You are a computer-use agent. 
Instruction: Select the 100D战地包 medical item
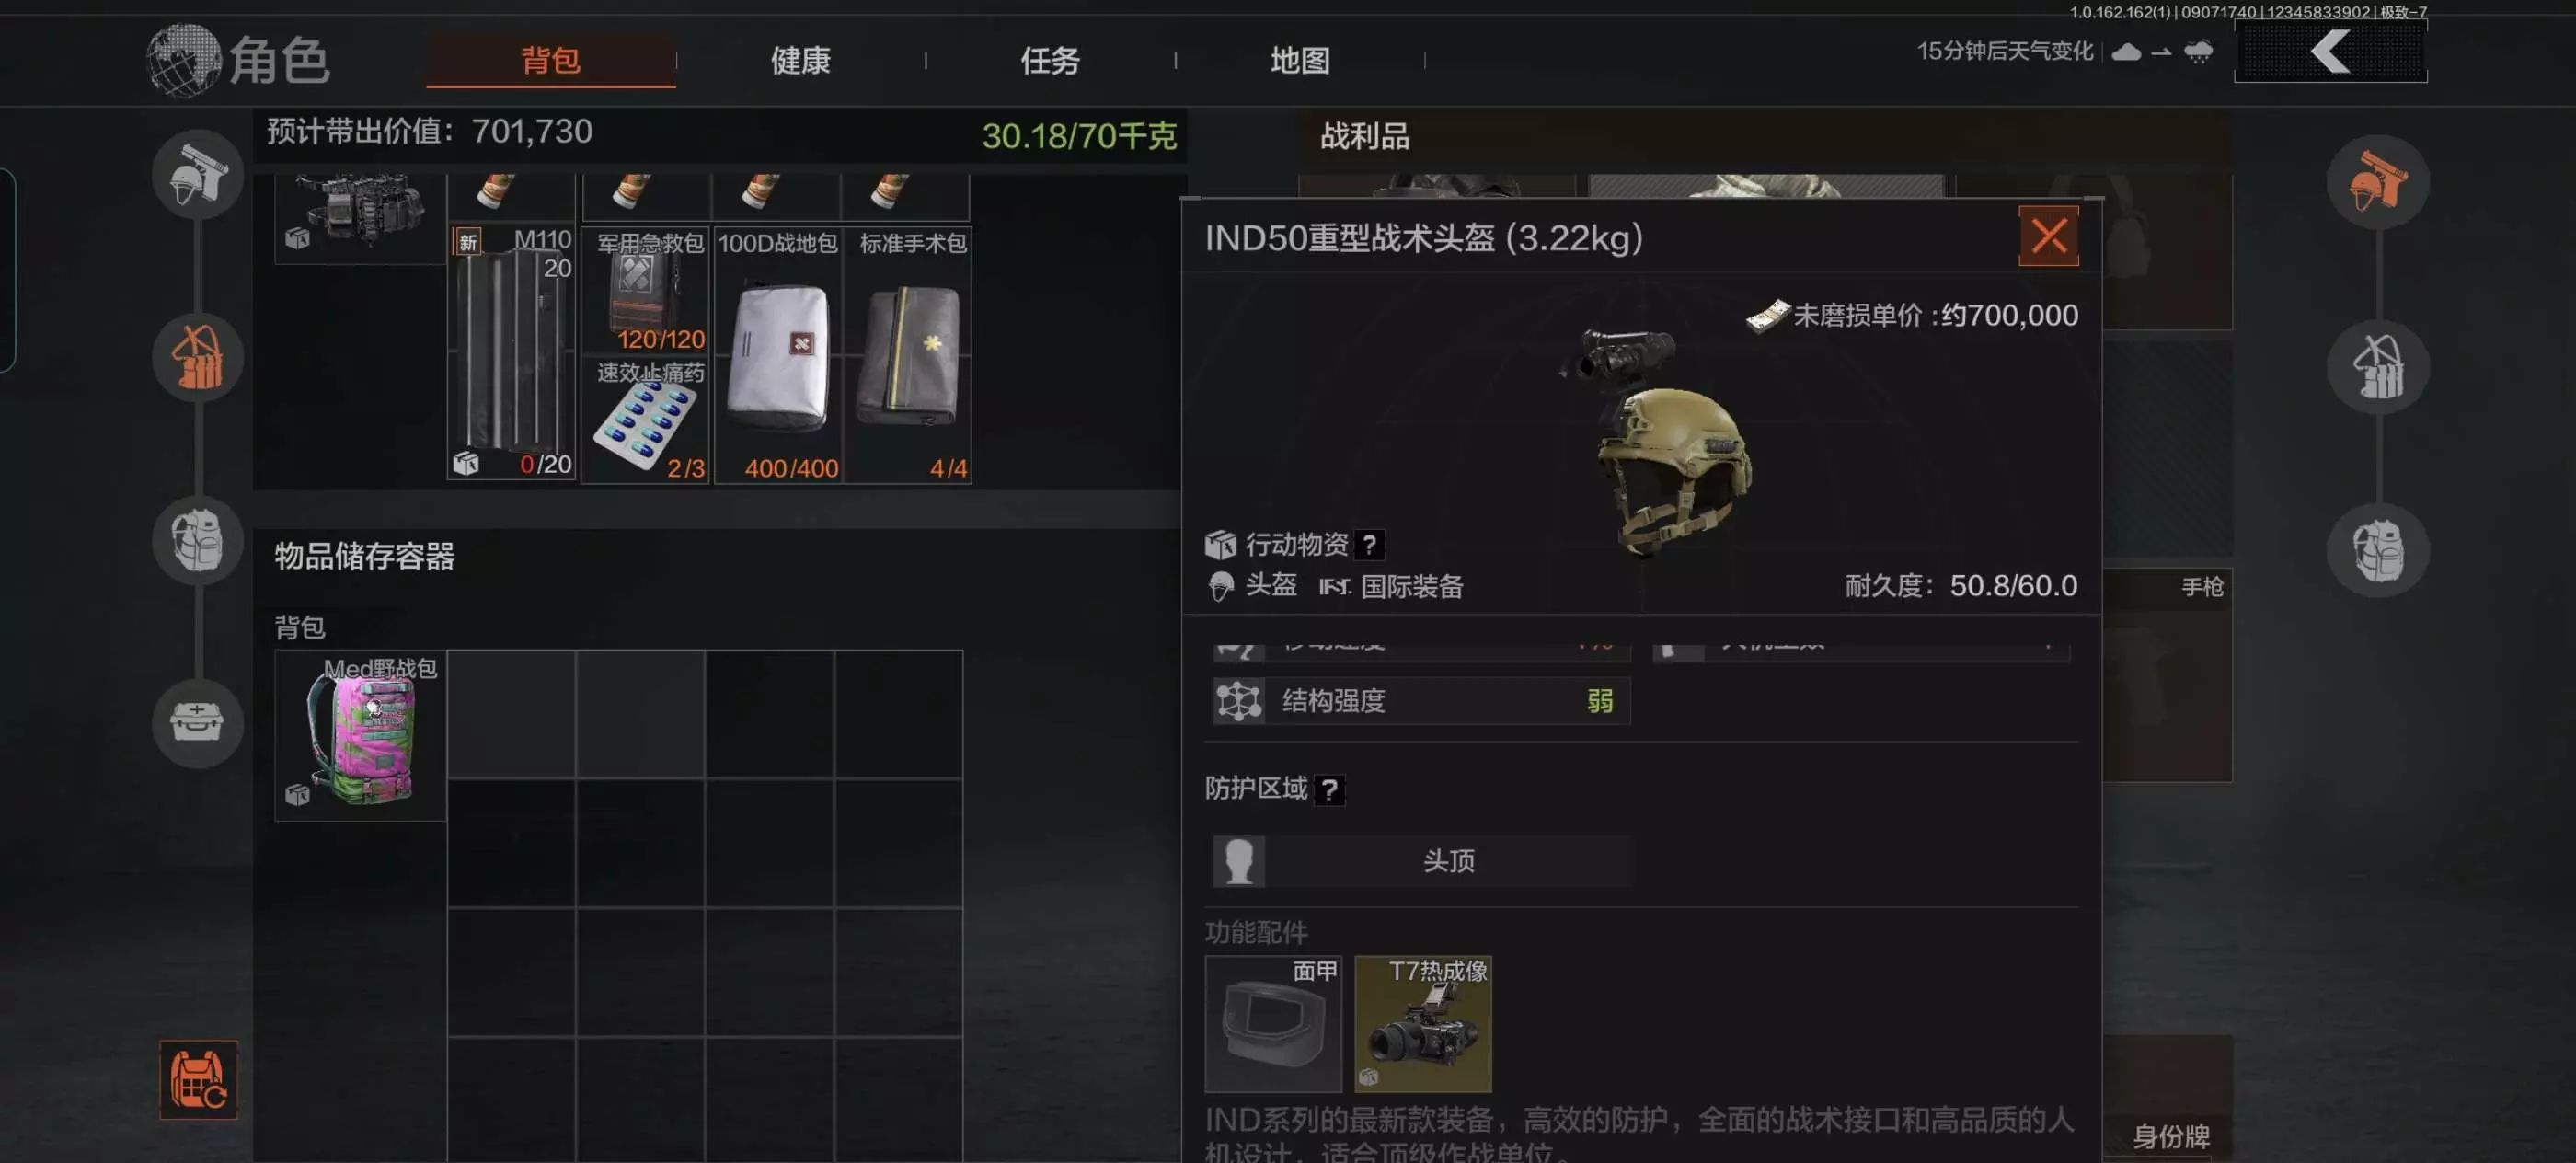(778, 356)
